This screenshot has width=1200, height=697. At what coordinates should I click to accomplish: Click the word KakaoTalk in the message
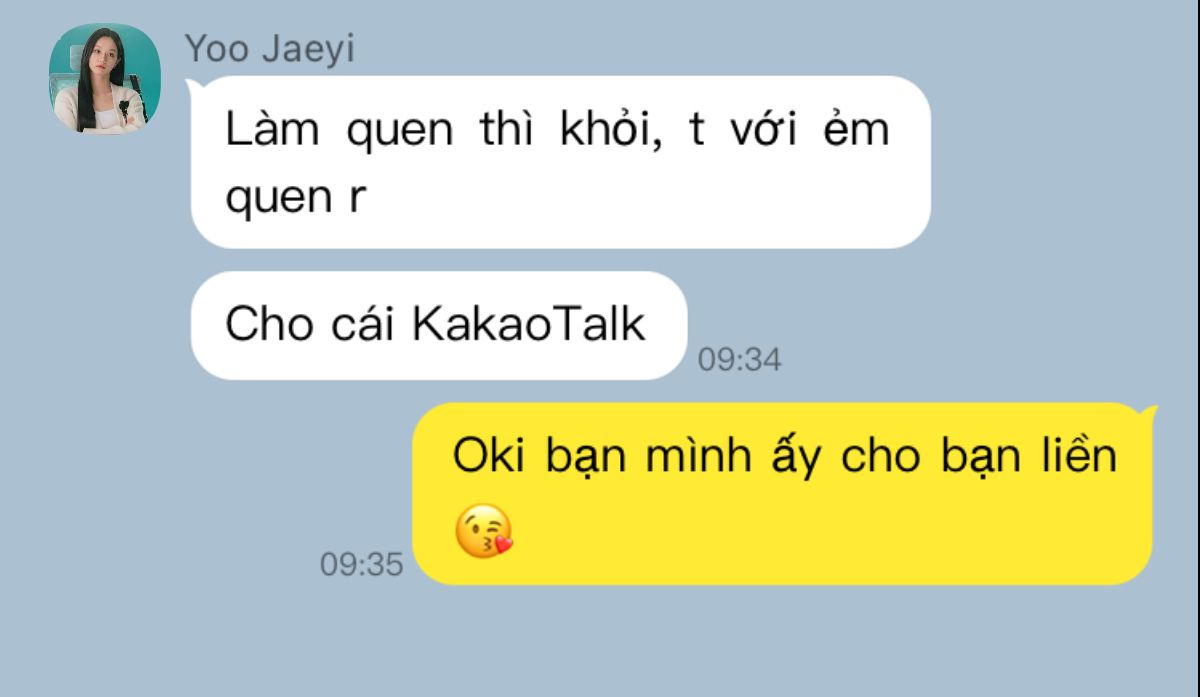tap(529, 325)
